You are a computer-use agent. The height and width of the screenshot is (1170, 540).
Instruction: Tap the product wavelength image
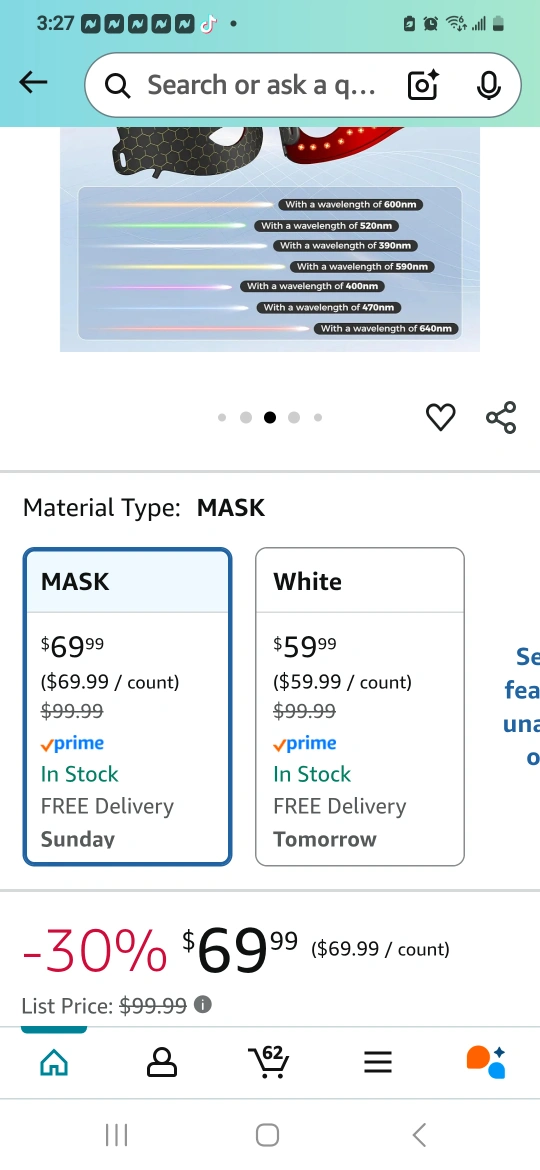point(269,239)
